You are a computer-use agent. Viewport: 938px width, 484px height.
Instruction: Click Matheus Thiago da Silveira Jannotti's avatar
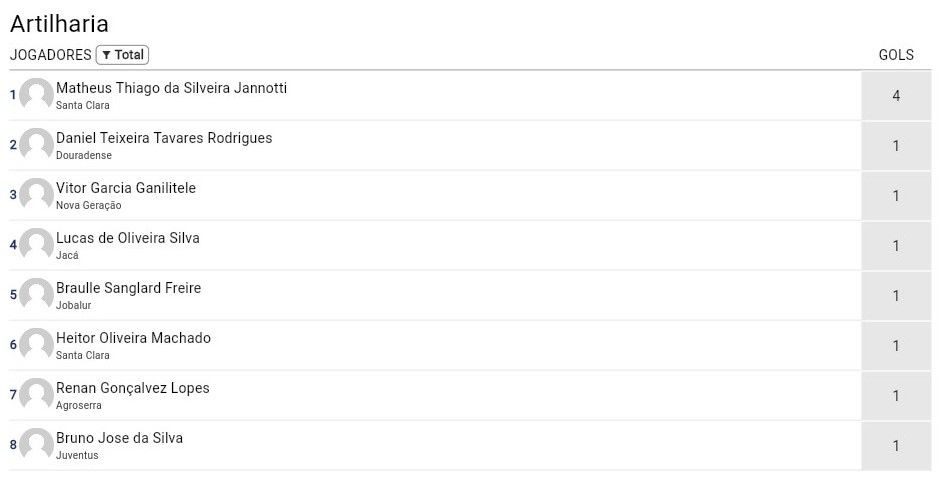click(x=36, y=95)
